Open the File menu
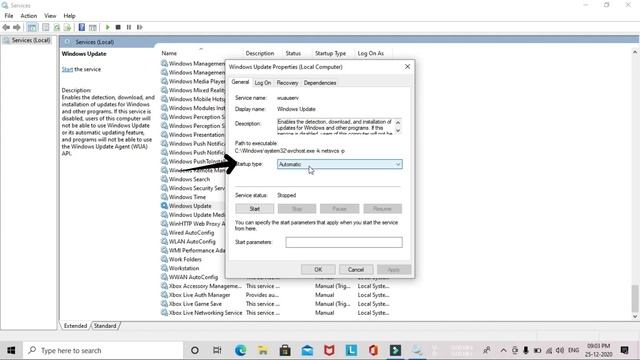The height and width of the screenshot is (360, 640). coord(9,16)
